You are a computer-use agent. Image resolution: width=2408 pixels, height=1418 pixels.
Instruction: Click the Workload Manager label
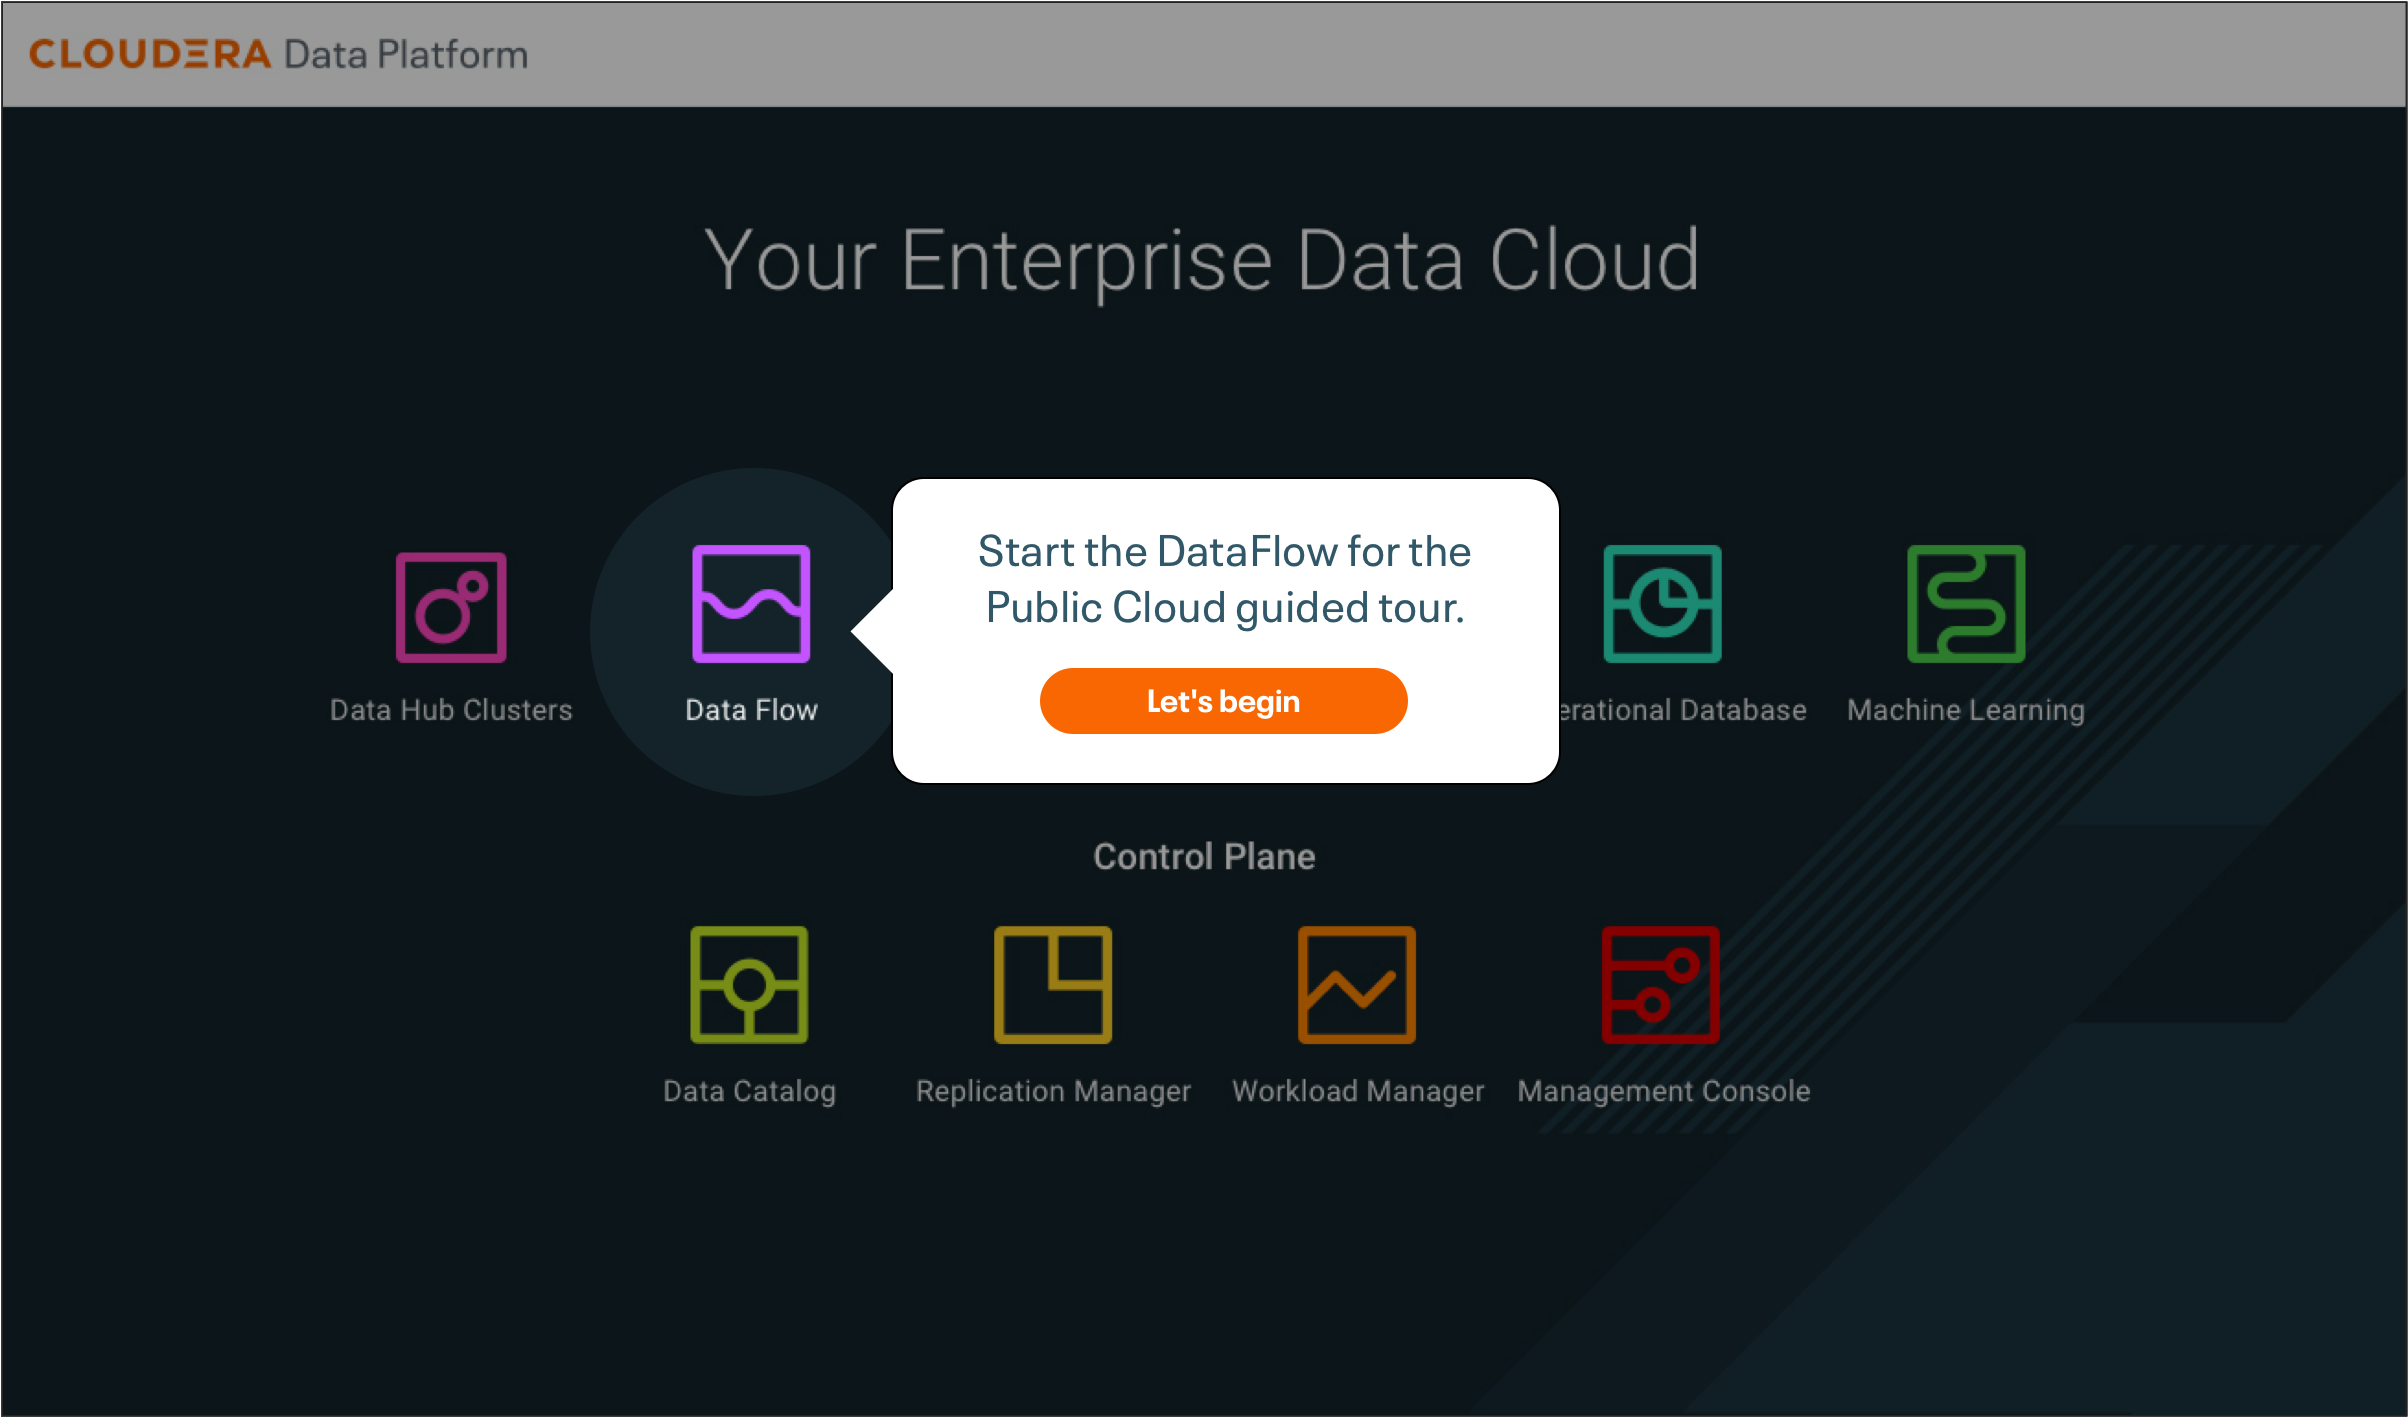click(1358, 1091)
